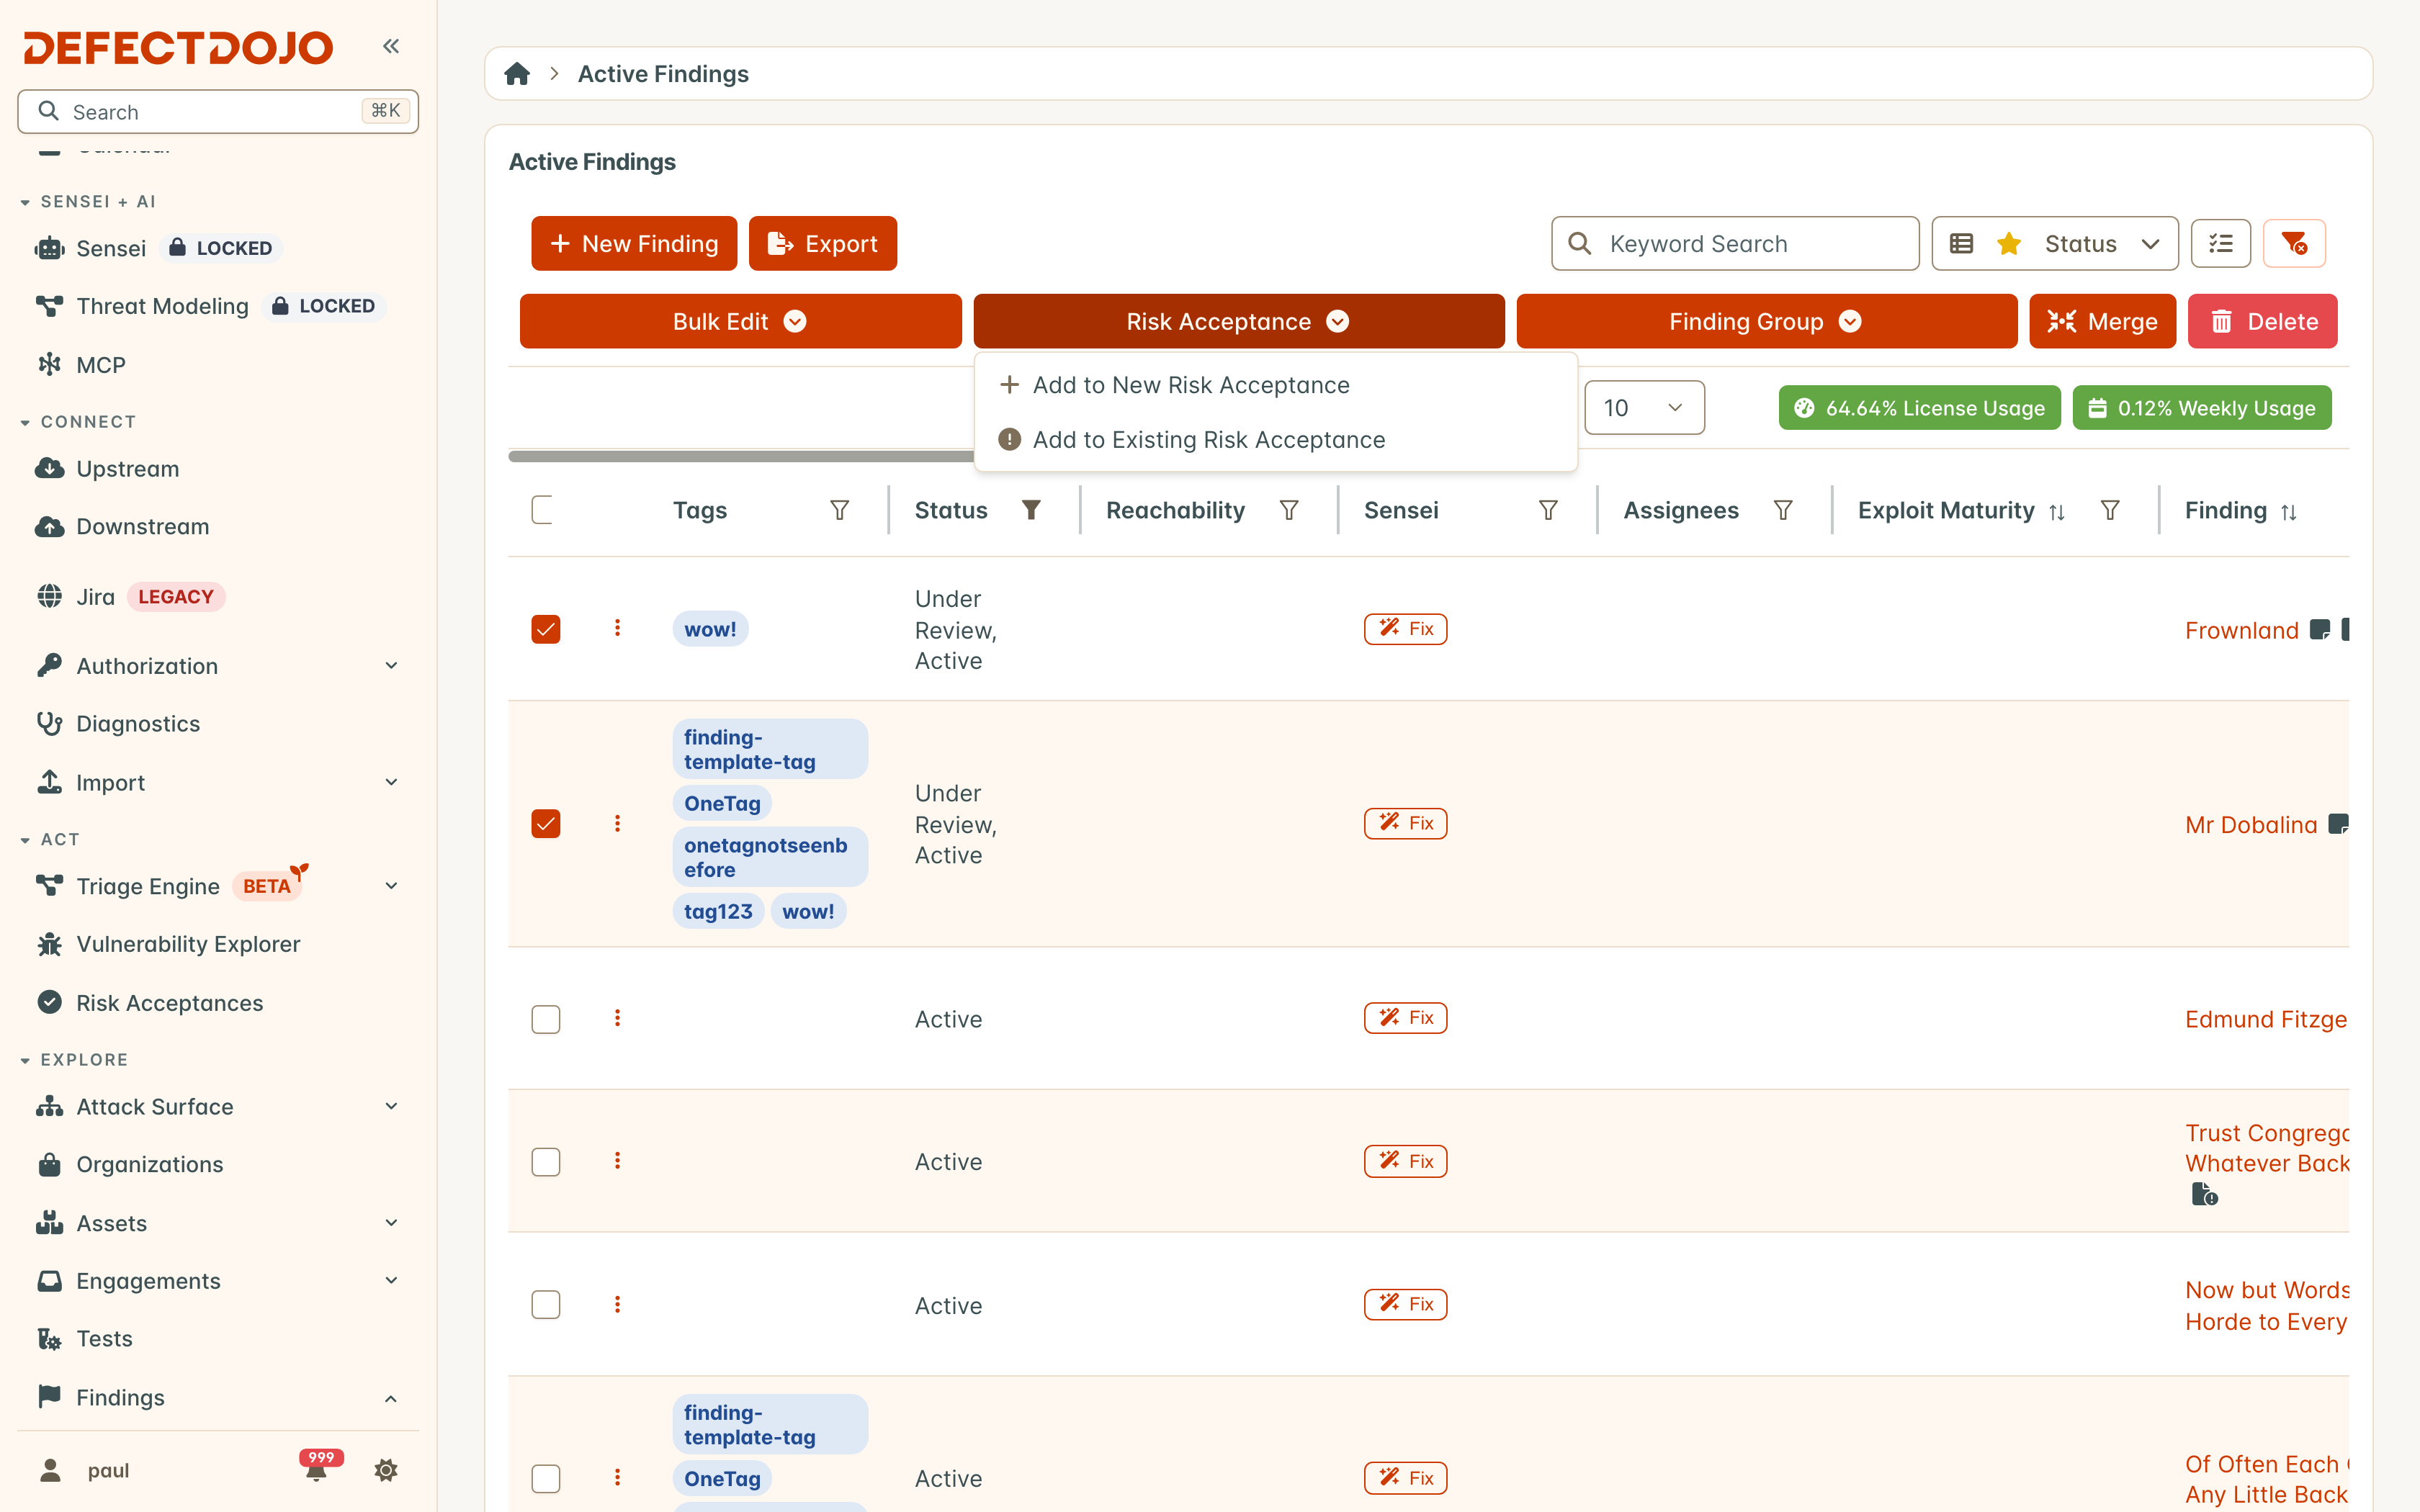Image resolution: width=2420 pixels, height=1512 pixels.
Task: Open settings gear next to paul
Action: [386, 1469]
